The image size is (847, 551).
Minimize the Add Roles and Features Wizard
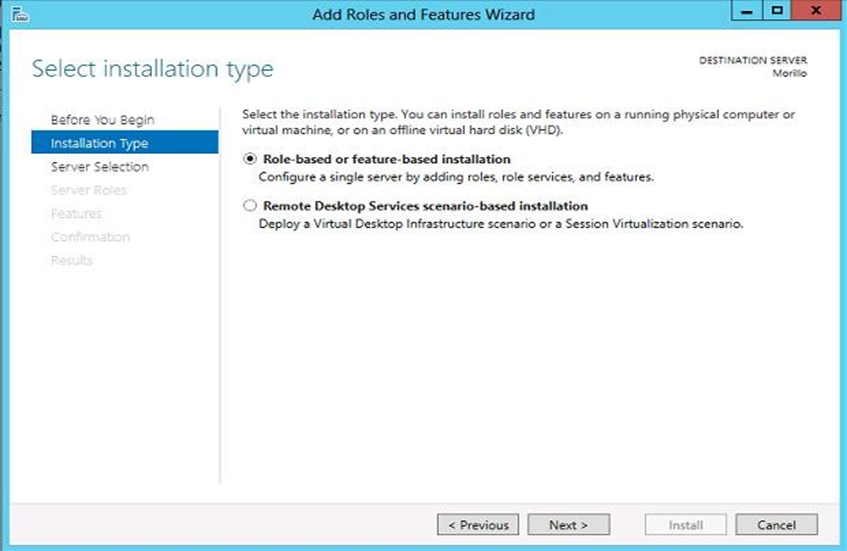tap(745, 12)
